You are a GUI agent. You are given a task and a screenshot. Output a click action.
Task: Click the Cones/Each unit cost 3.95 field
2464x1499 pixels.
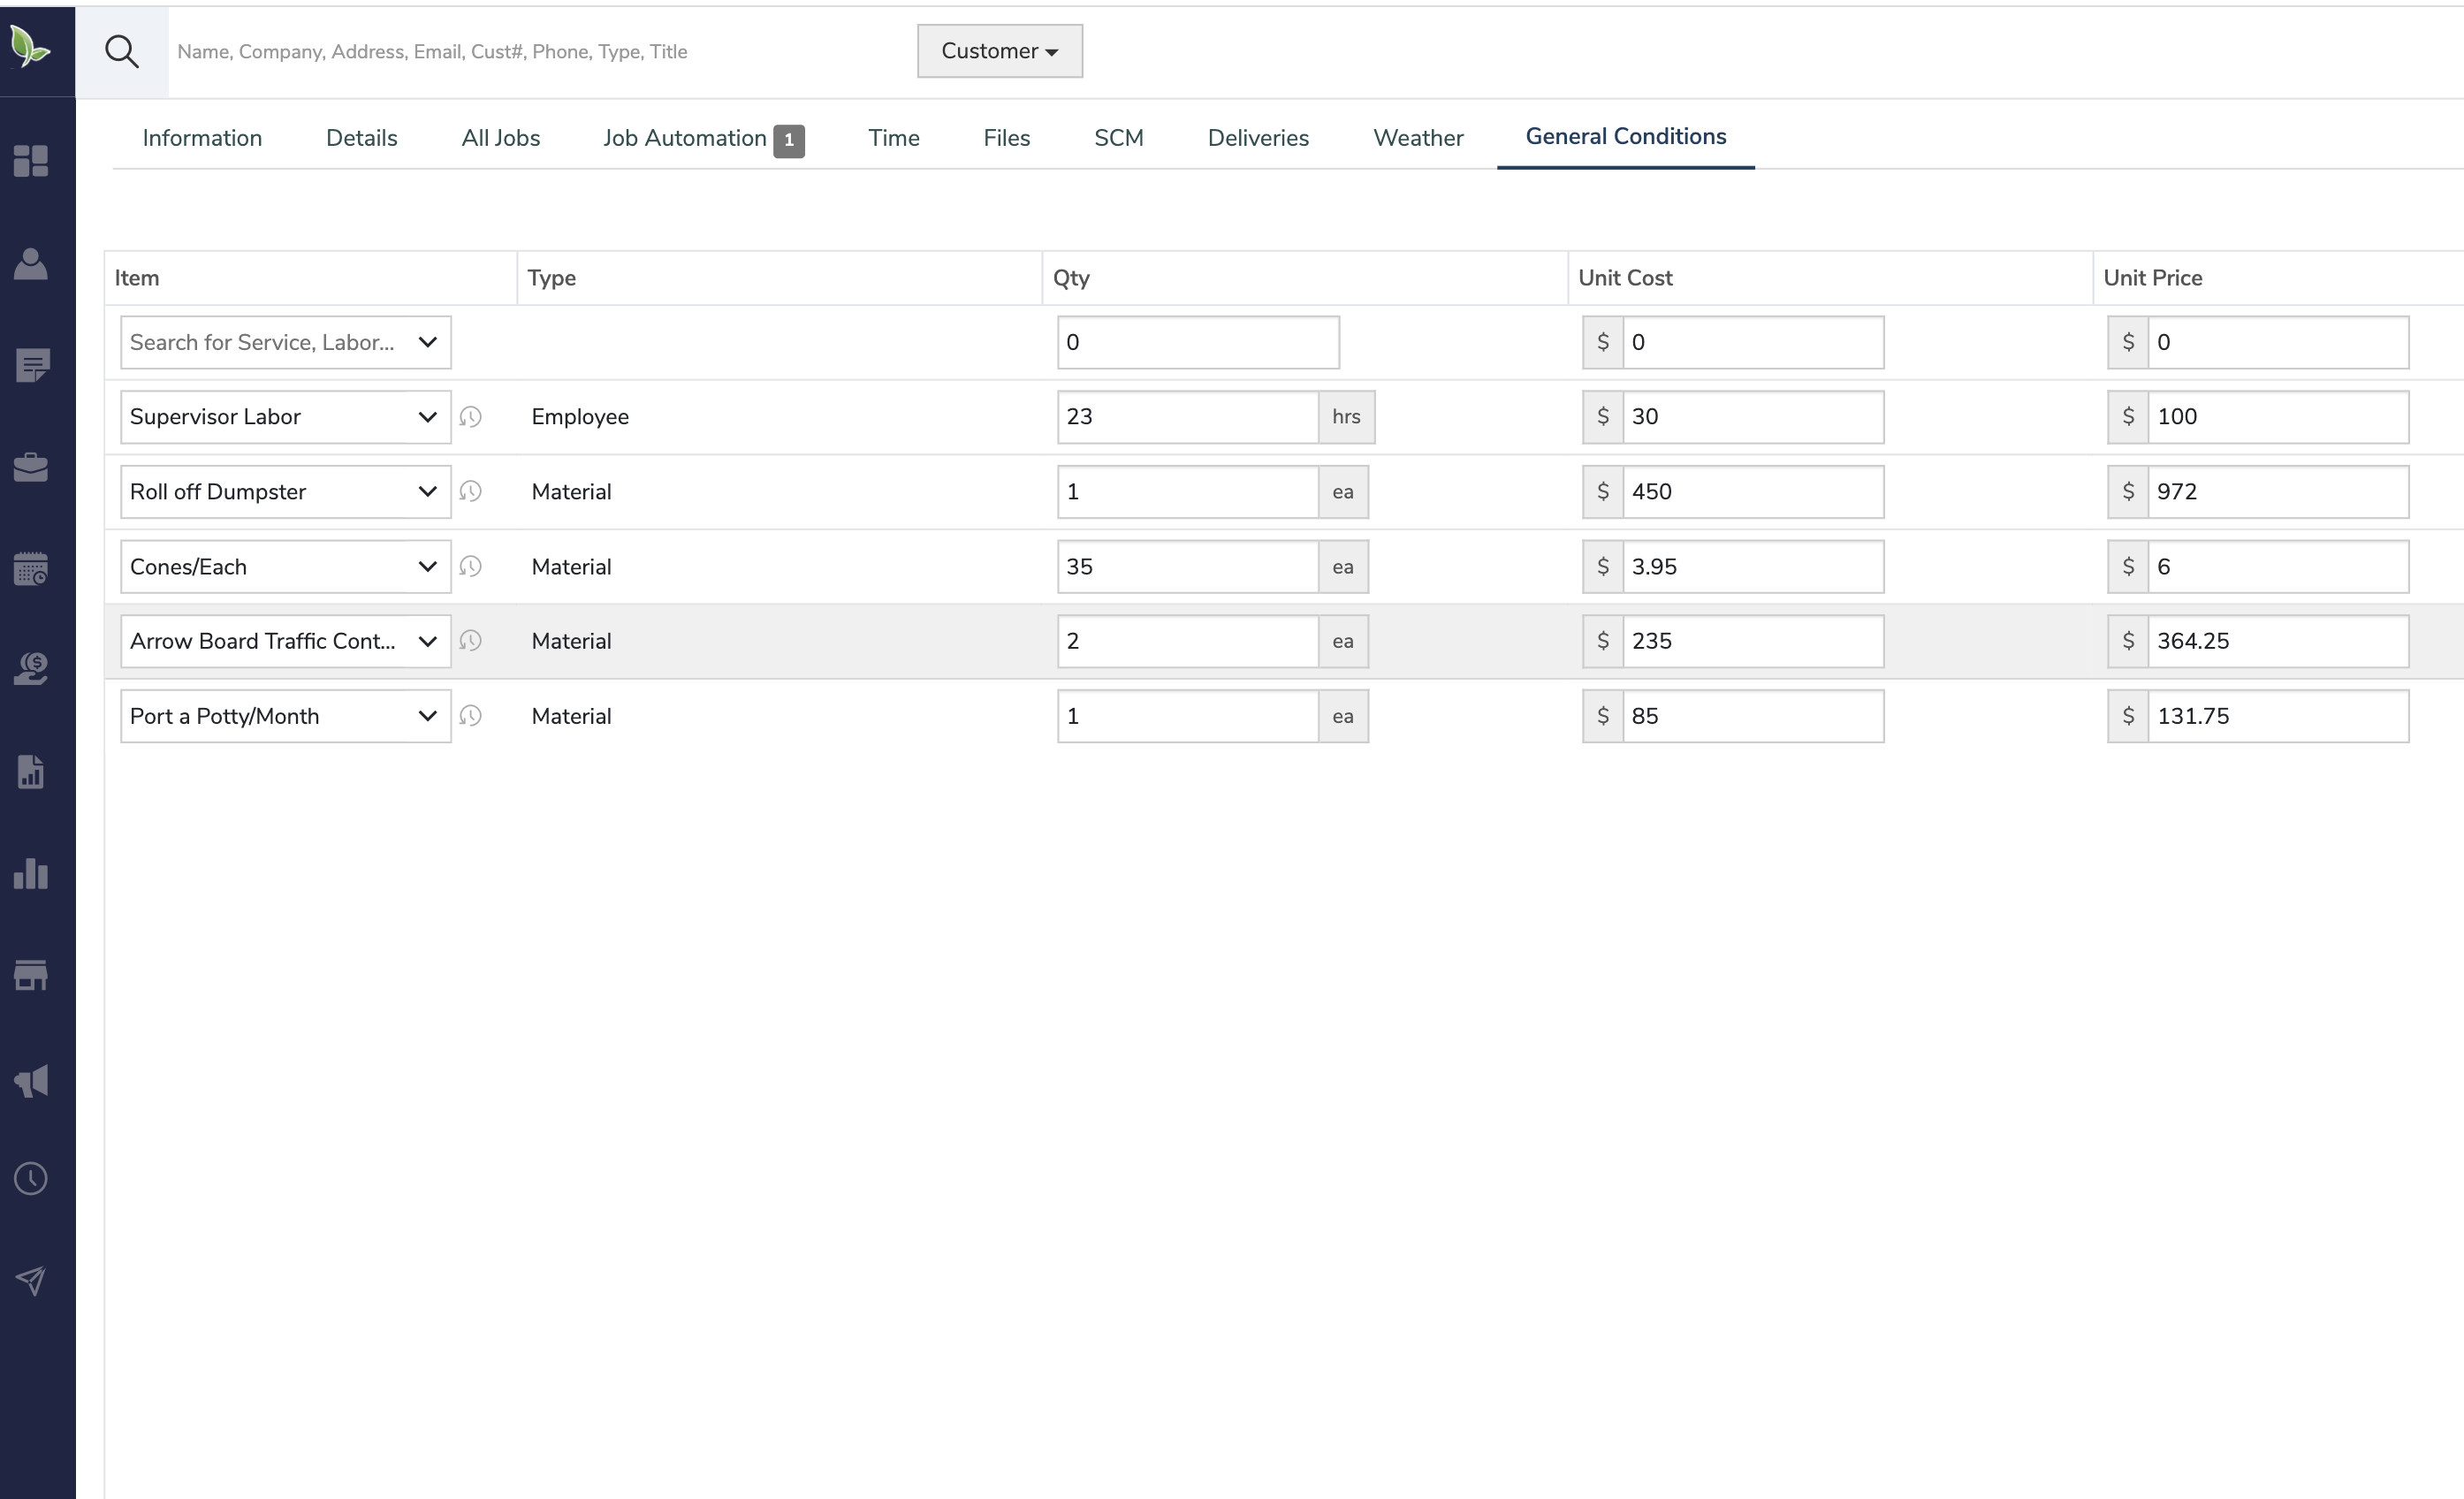(1753, 567)
